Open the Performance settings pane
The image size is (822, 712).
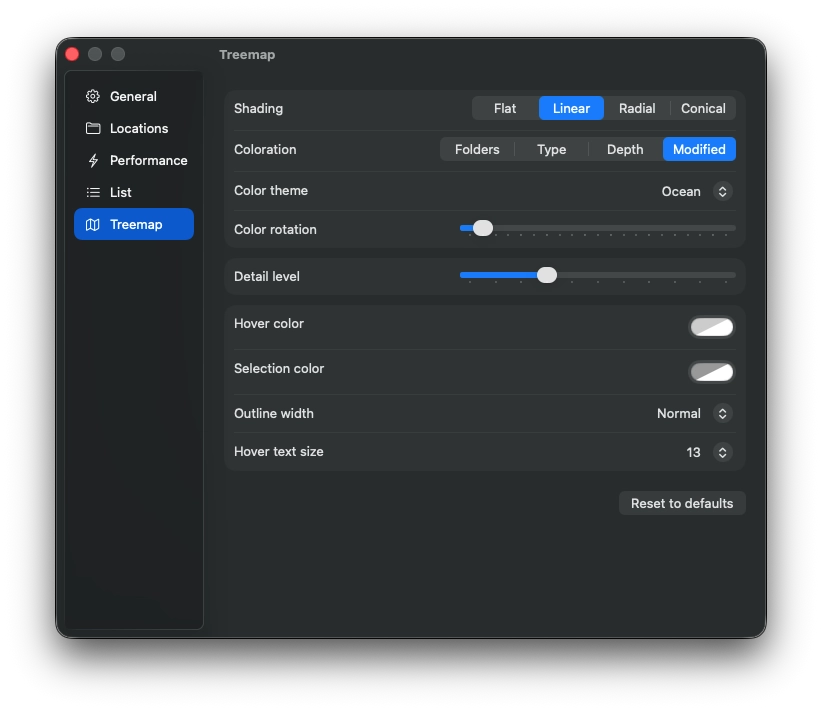coord(134,160)
